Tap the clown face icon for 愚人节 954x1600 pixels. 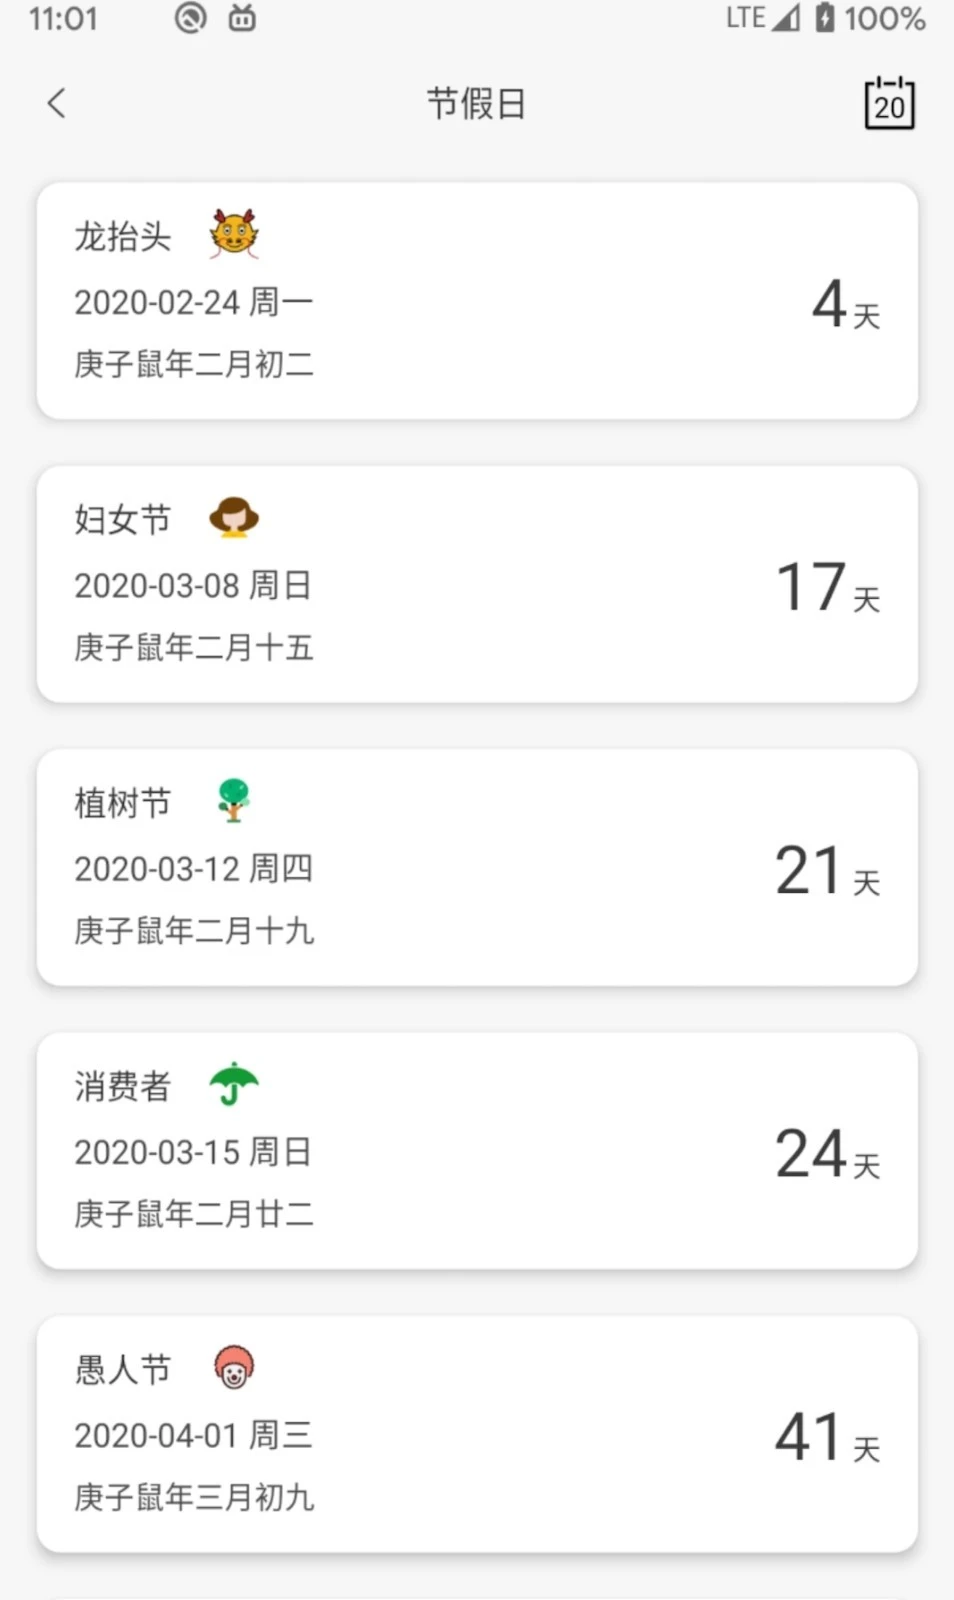pyautogui.click(x=234, y=1367)
